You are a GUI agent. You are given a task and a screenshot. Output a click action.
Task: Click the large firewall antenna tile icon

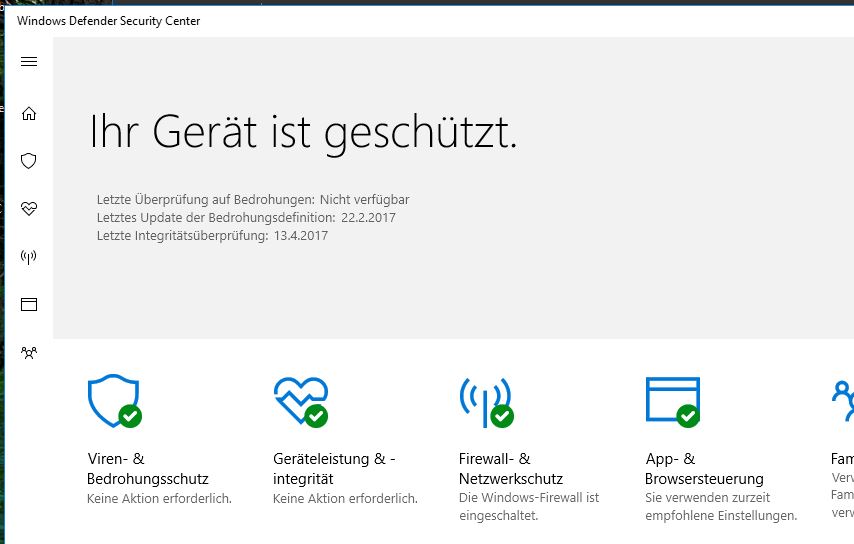486,402
